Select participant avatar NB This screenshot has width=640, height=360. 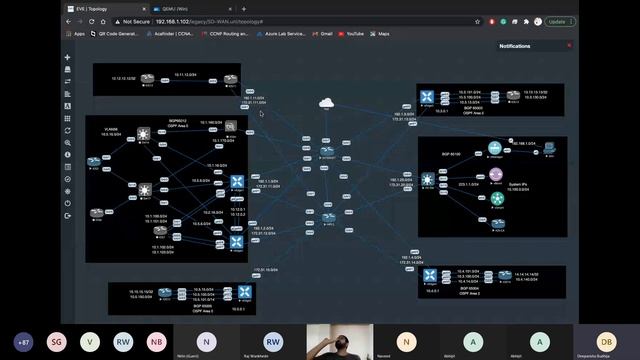pos(156,342)
